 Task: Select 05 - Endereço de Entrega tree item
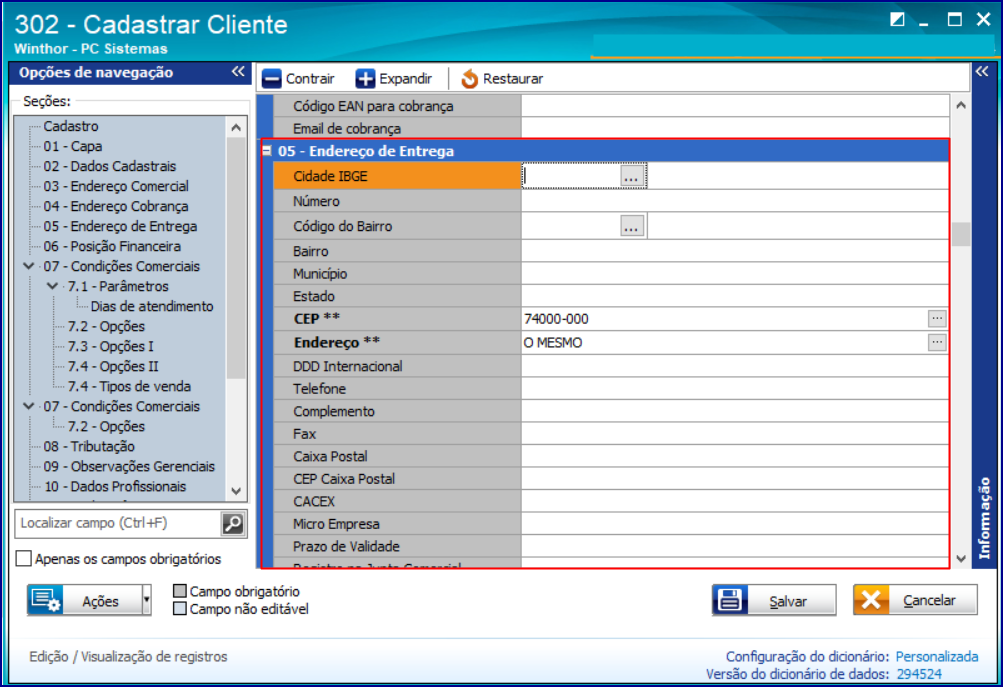pos(120,226)
